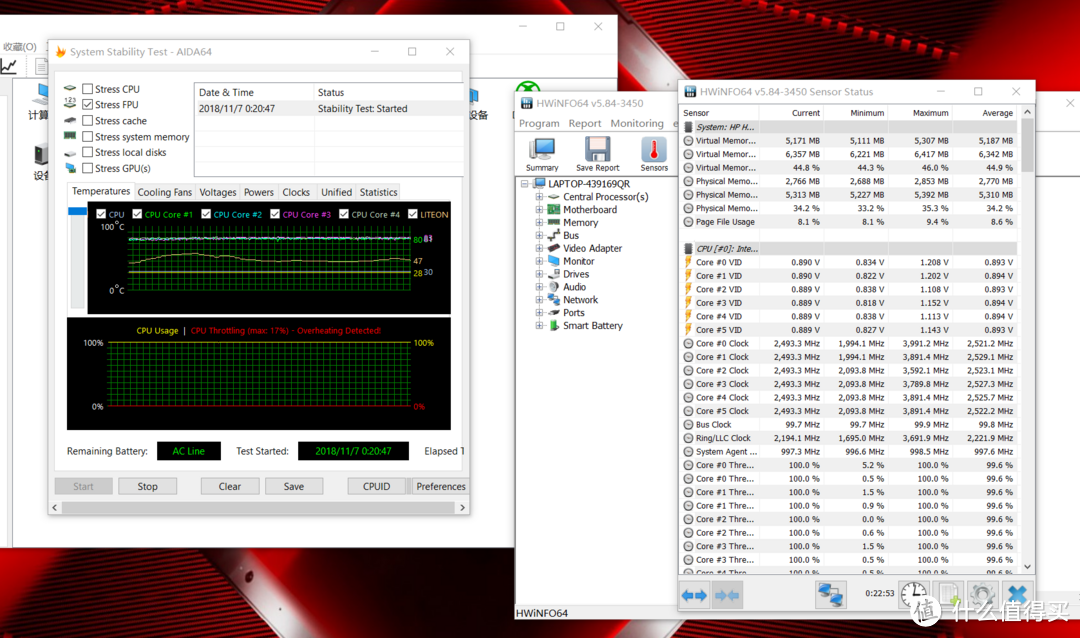Enable Stress system memory checkbox

(x=87, y=136)
